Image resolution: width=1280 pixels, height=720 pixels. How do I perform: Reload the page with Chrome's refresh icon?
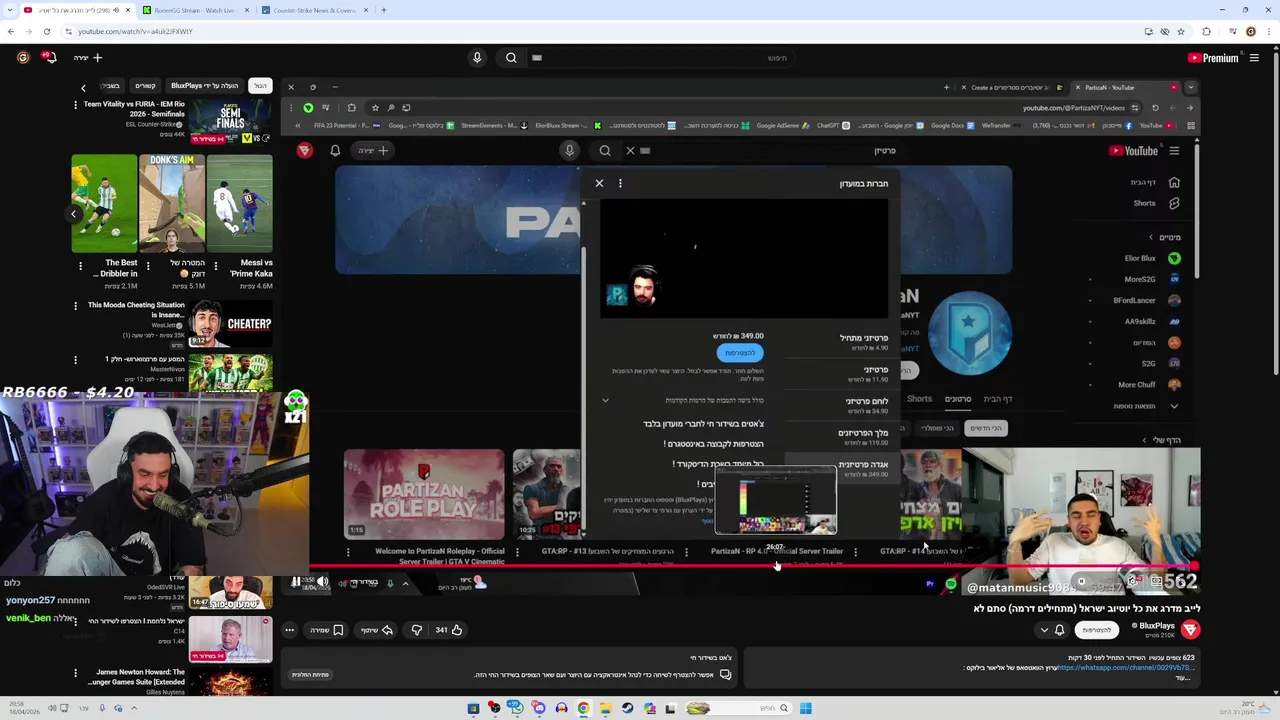click(x=46, y=31)
